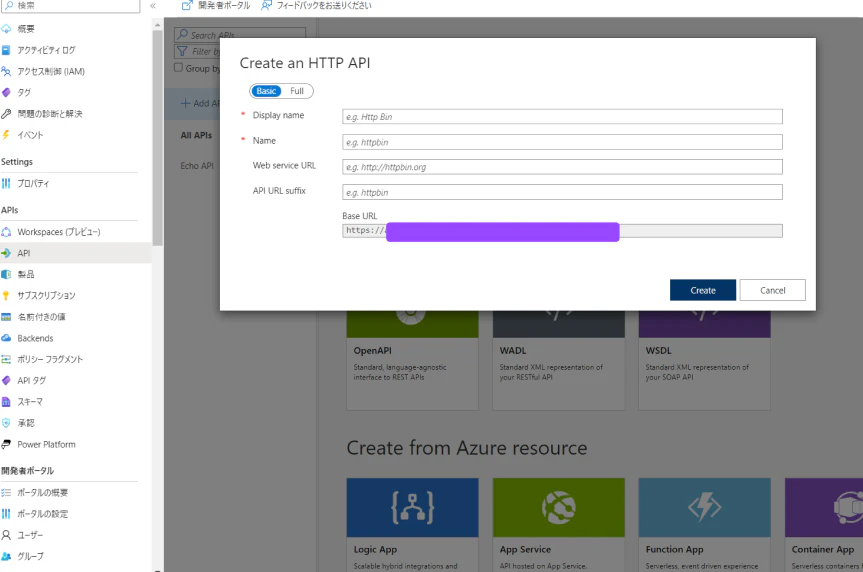Choose the App Service tile
Image resolution: width=863 pixels, height=572 pixels.
point(558,525)
